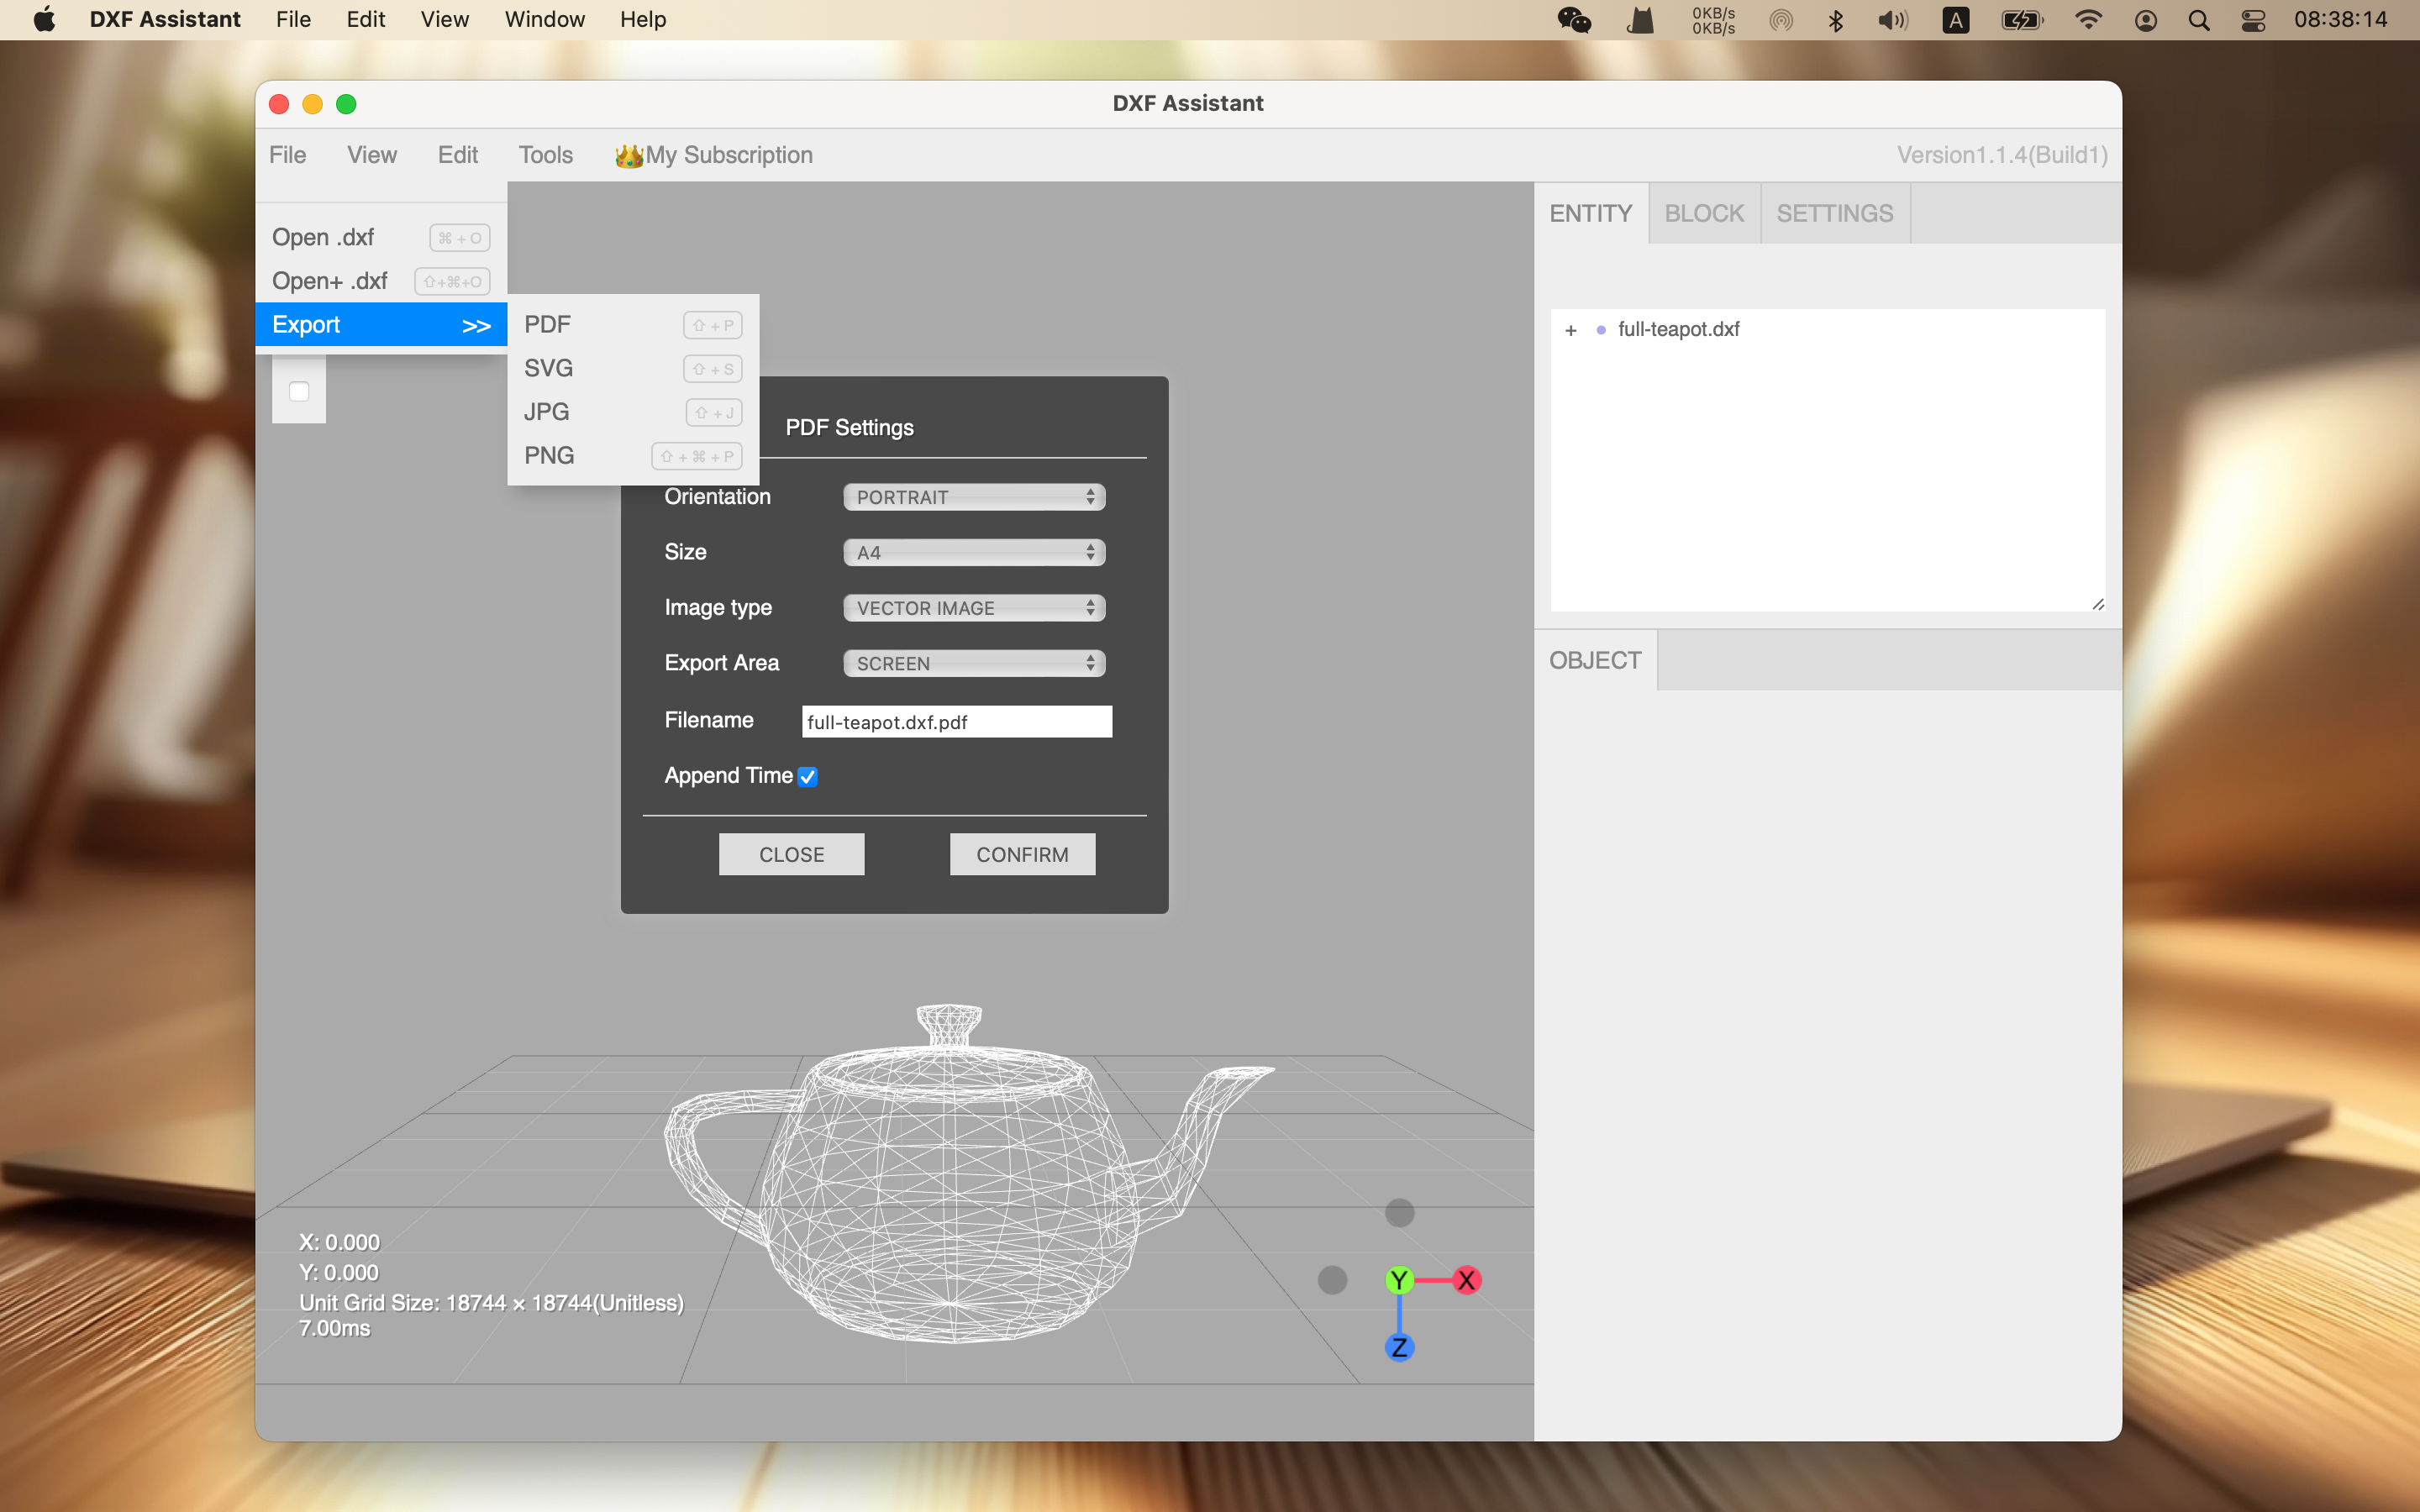Click the purple dot beside full-teapot.dxf
This screenshot has height=1512, width=2420.
[x=1601, y=330]
